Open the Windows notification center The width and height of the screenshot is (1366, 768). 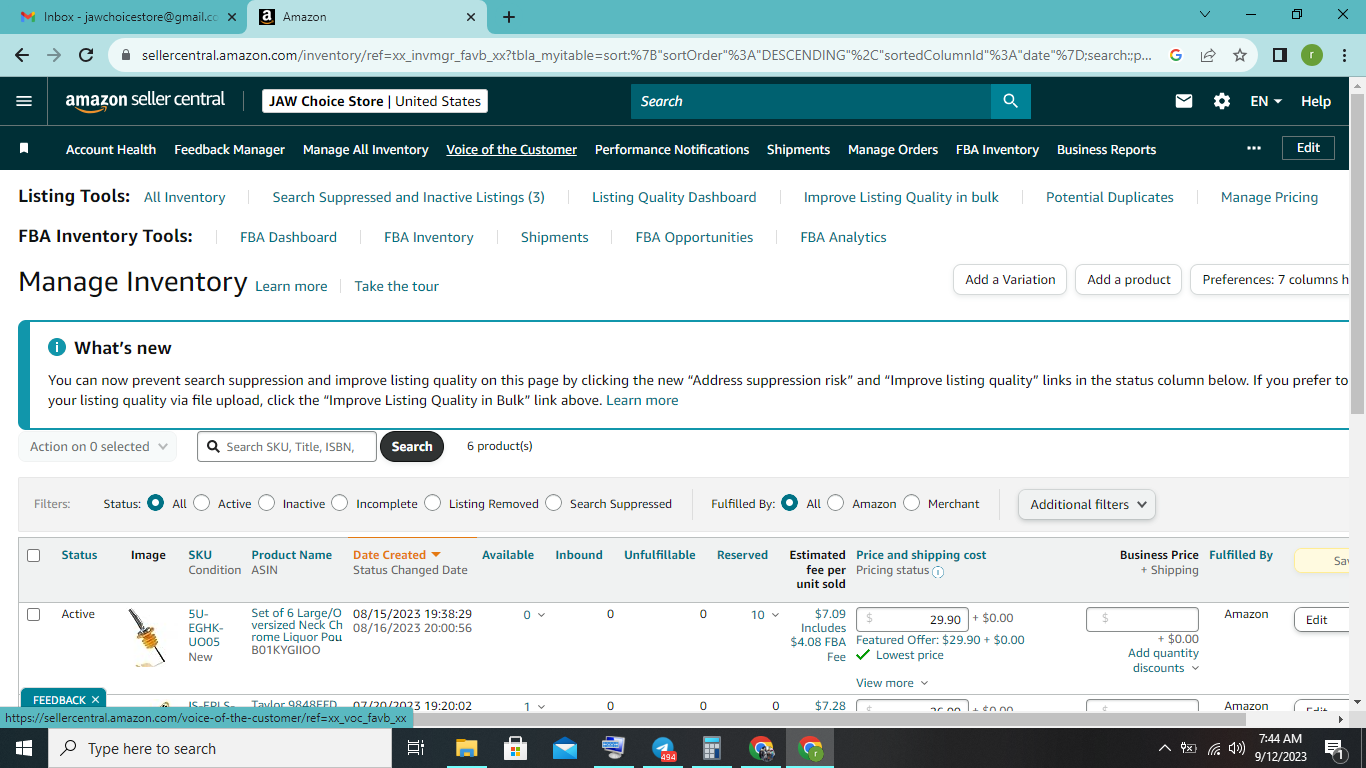[x=1334, y=748]
